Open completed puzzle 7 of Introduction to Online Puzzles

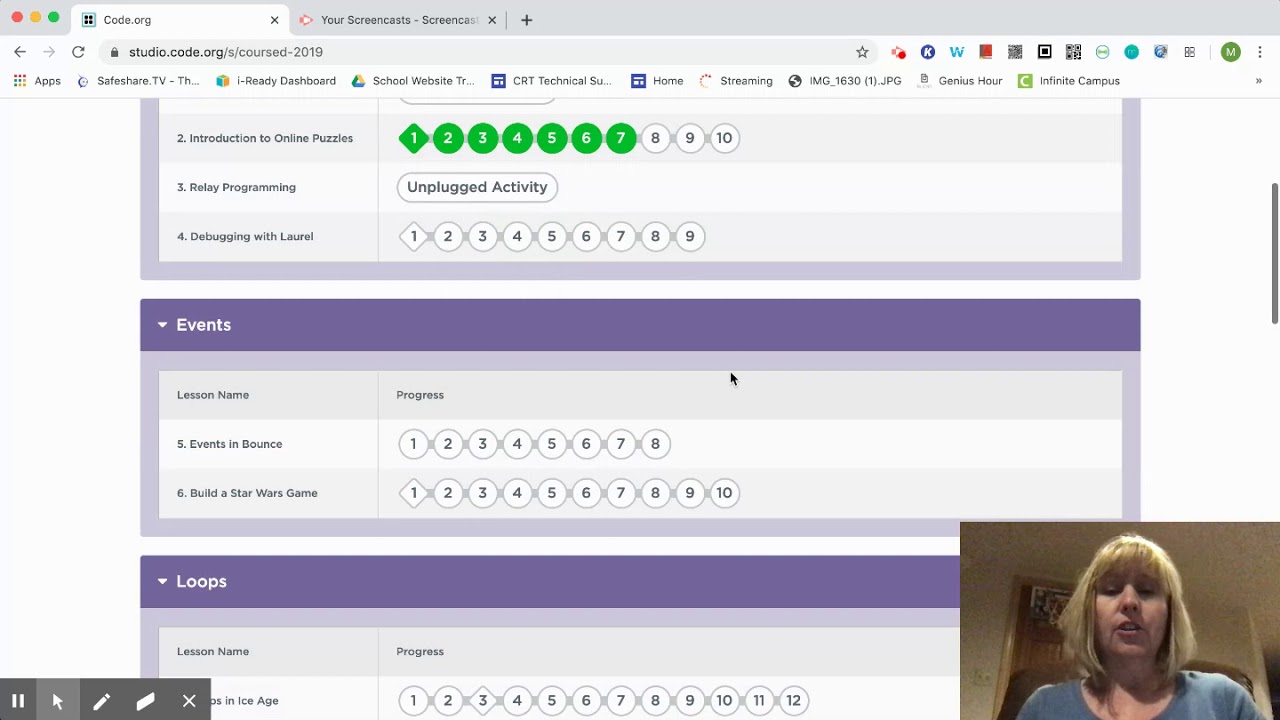point(621,138)
